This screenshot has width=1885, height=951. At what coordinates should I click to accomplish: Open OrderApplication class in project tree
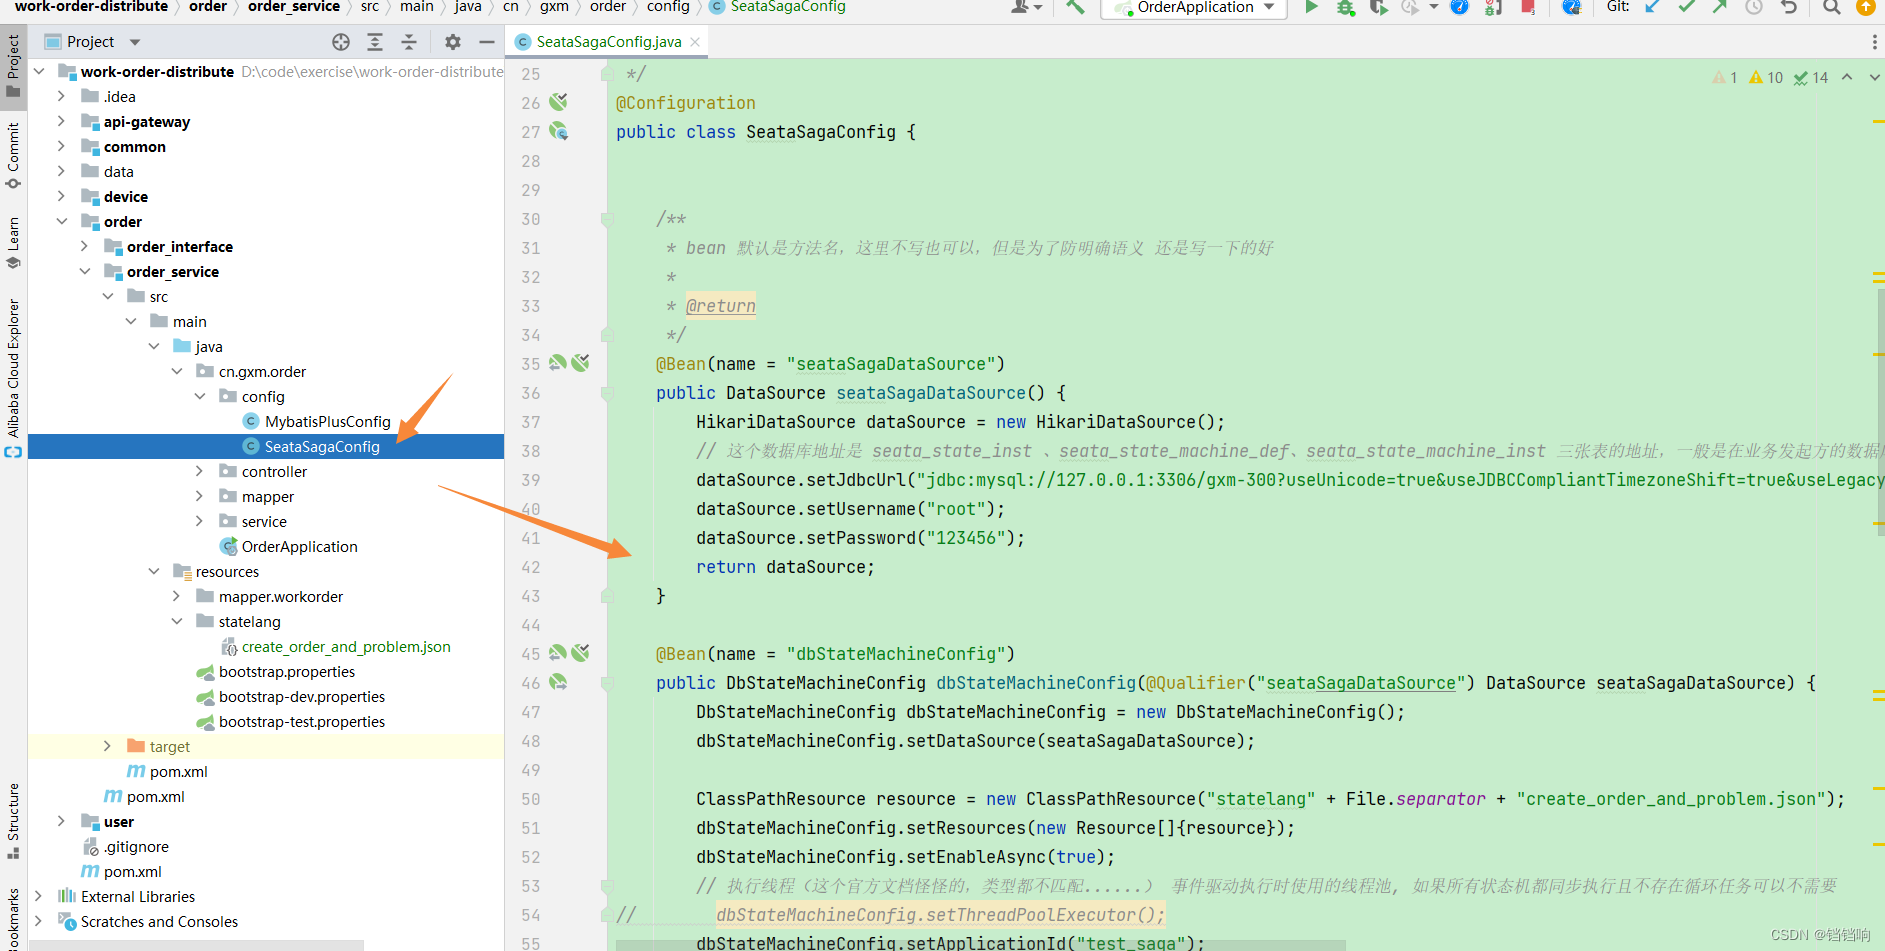coord(299,546)
